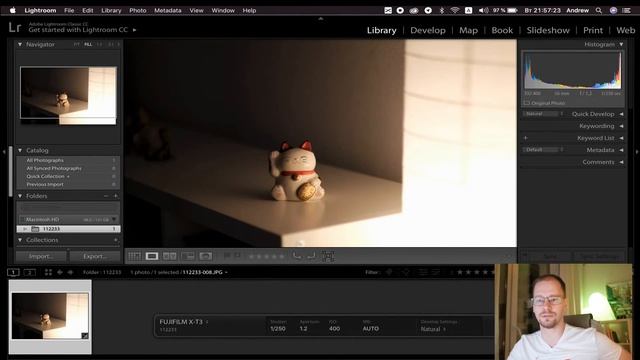Click filmstrip grid shortcut icon
640x360 pixels.
click(48, 272)
